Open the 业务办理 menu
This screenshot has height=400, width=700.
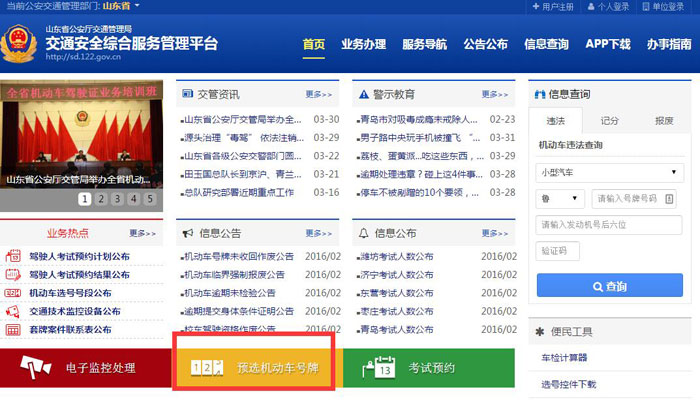(x=363, y=44)
